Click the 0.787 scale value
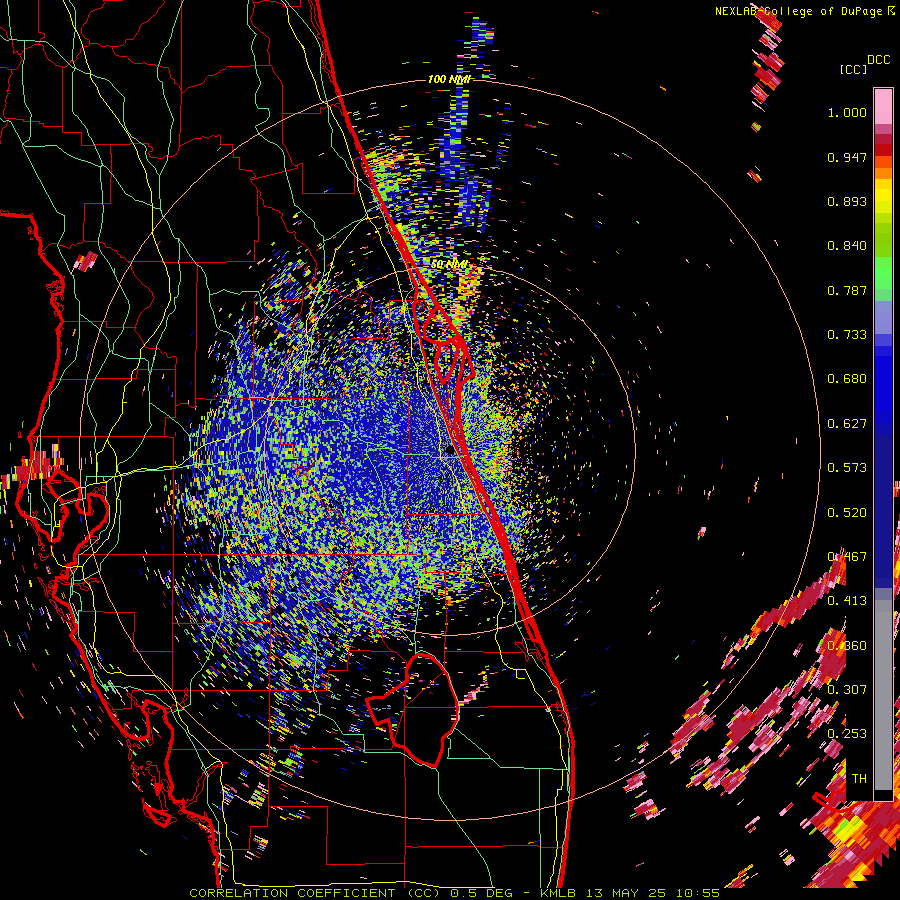The height and width of the screenshot is (900, 900). coord(847,290)
